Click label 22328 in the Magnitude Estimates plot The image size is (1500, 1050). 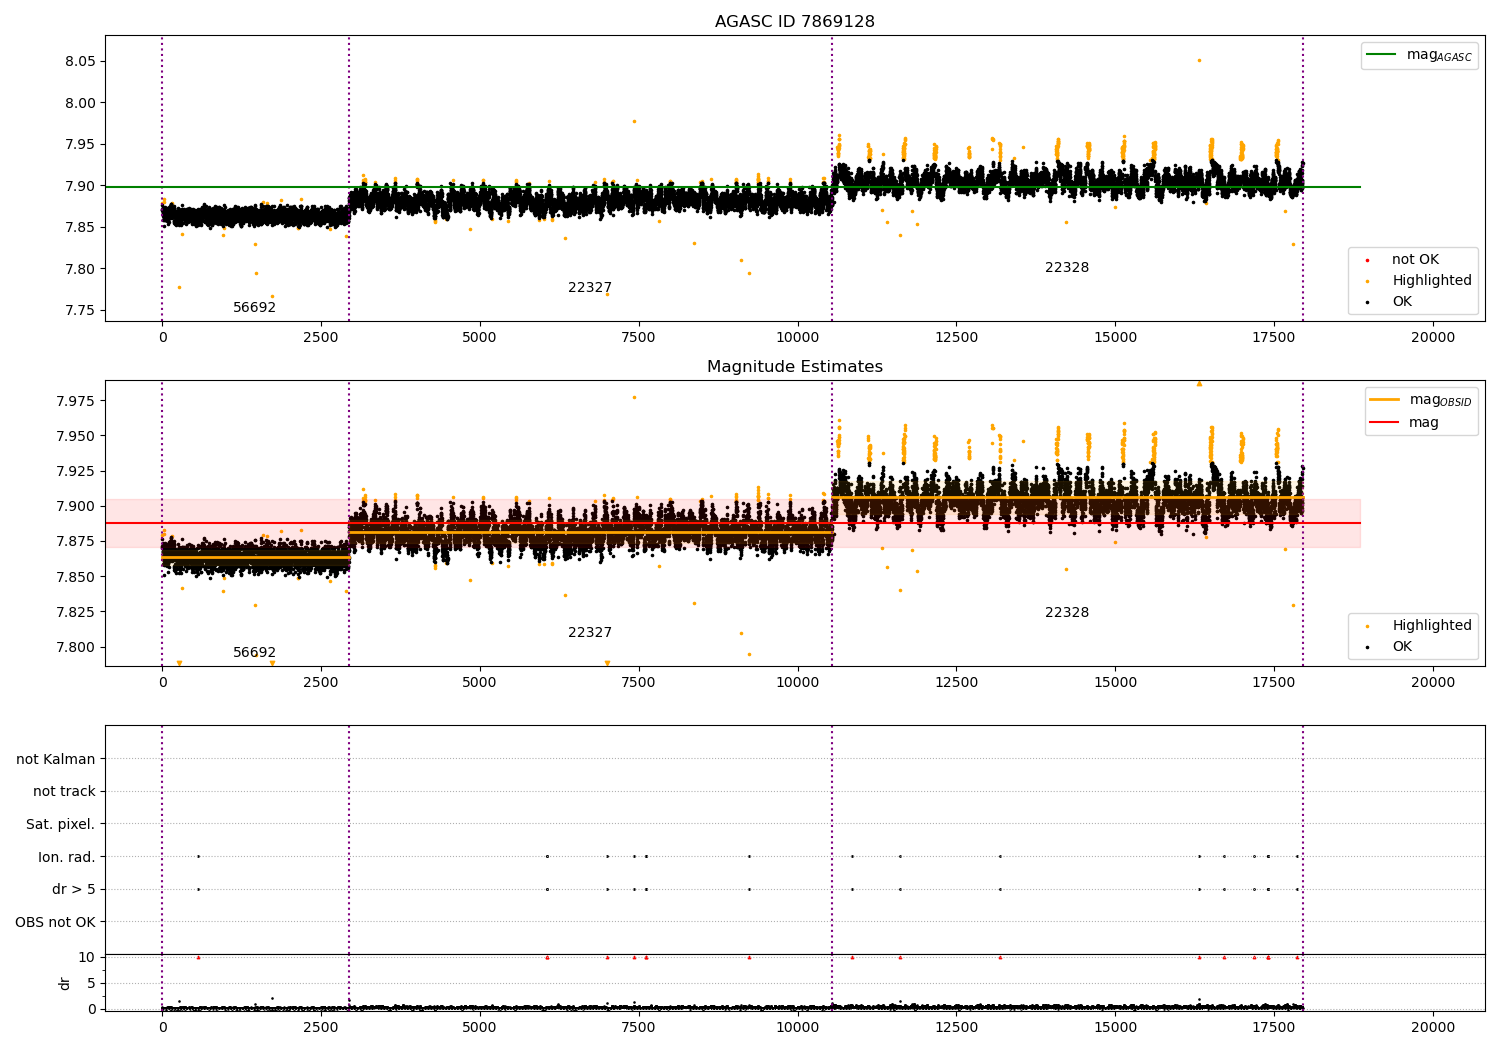[x=1067, y=613]
